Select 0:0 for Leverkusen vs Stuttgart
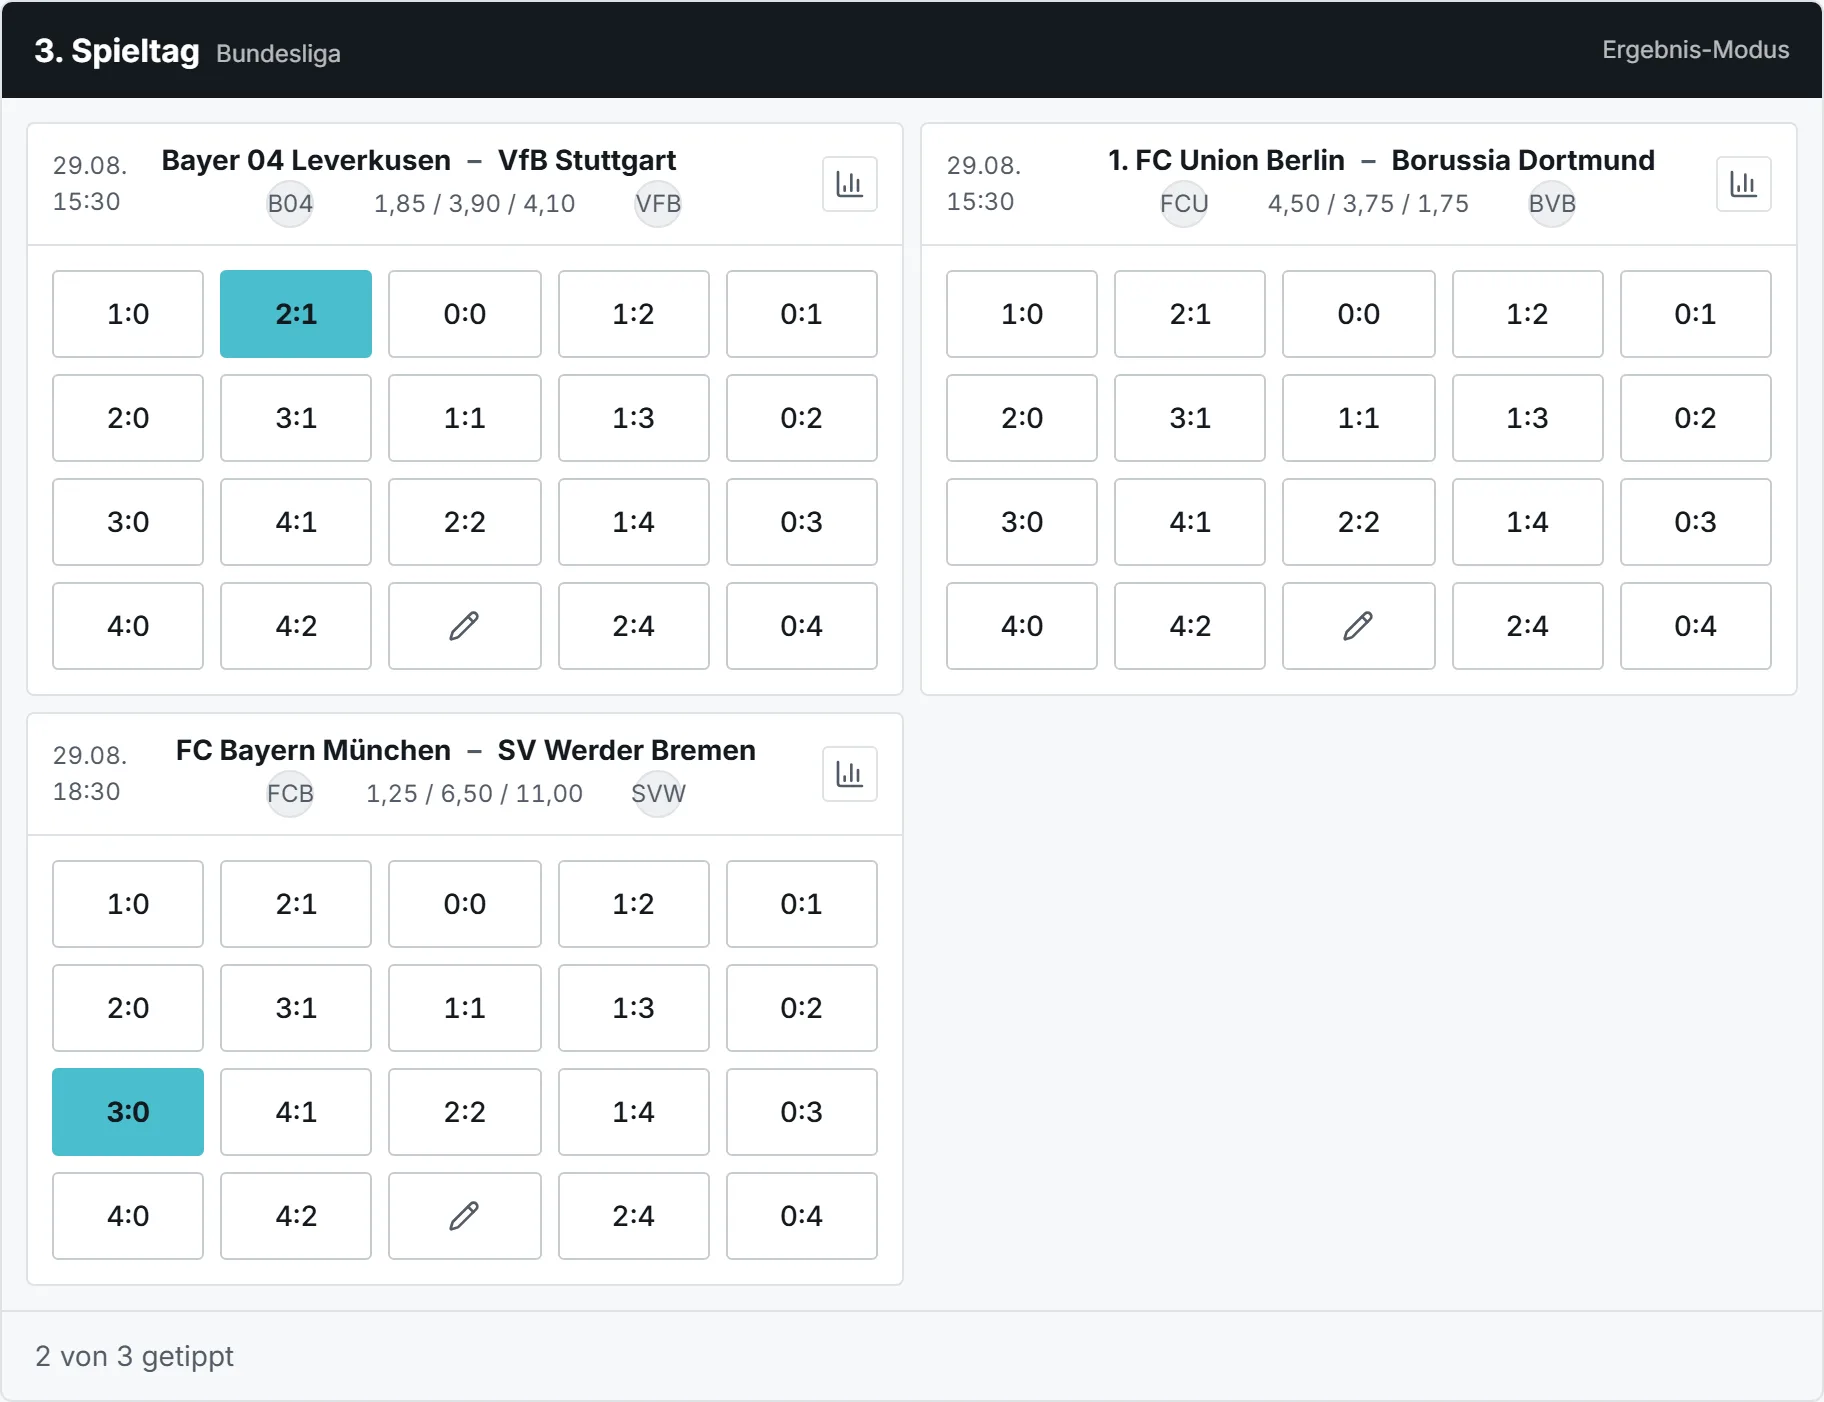The image size is (1824, 1402). point(464,314)
